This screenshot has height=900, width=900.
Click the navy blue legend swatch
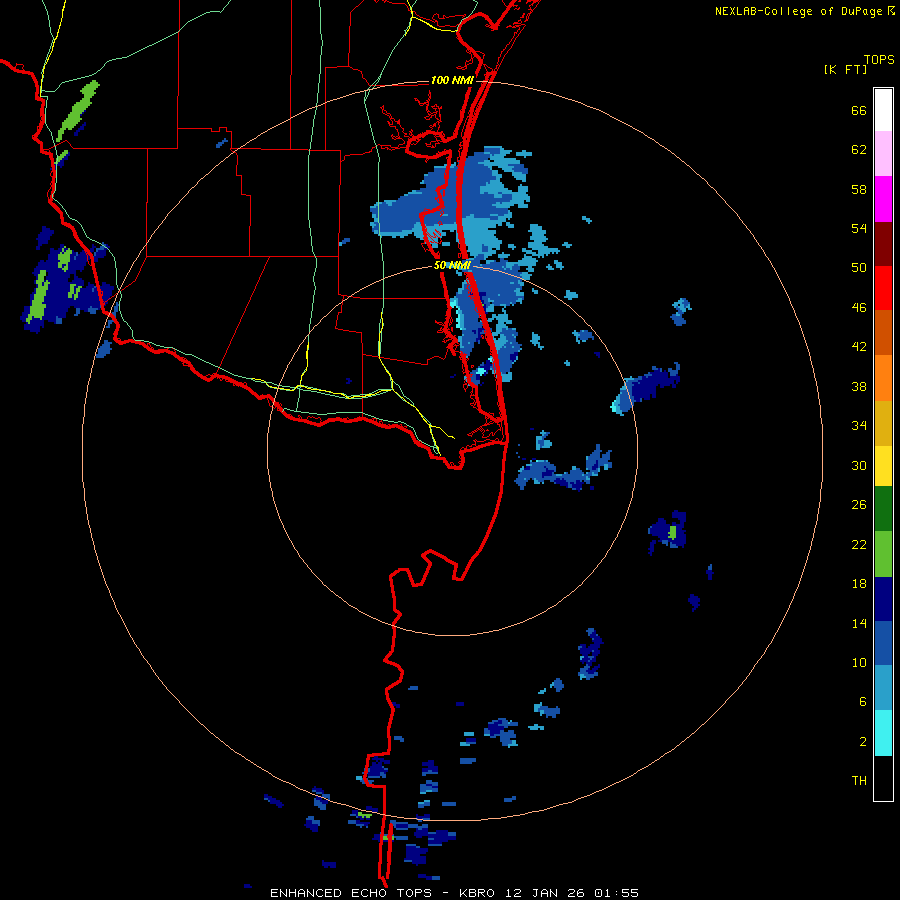883,599
